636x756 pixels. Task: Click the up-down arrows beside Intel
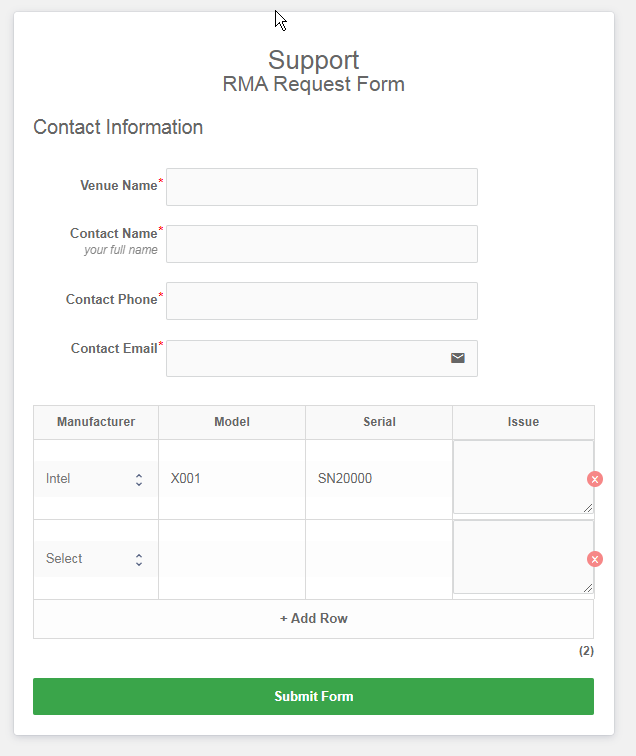click(139, 479)
